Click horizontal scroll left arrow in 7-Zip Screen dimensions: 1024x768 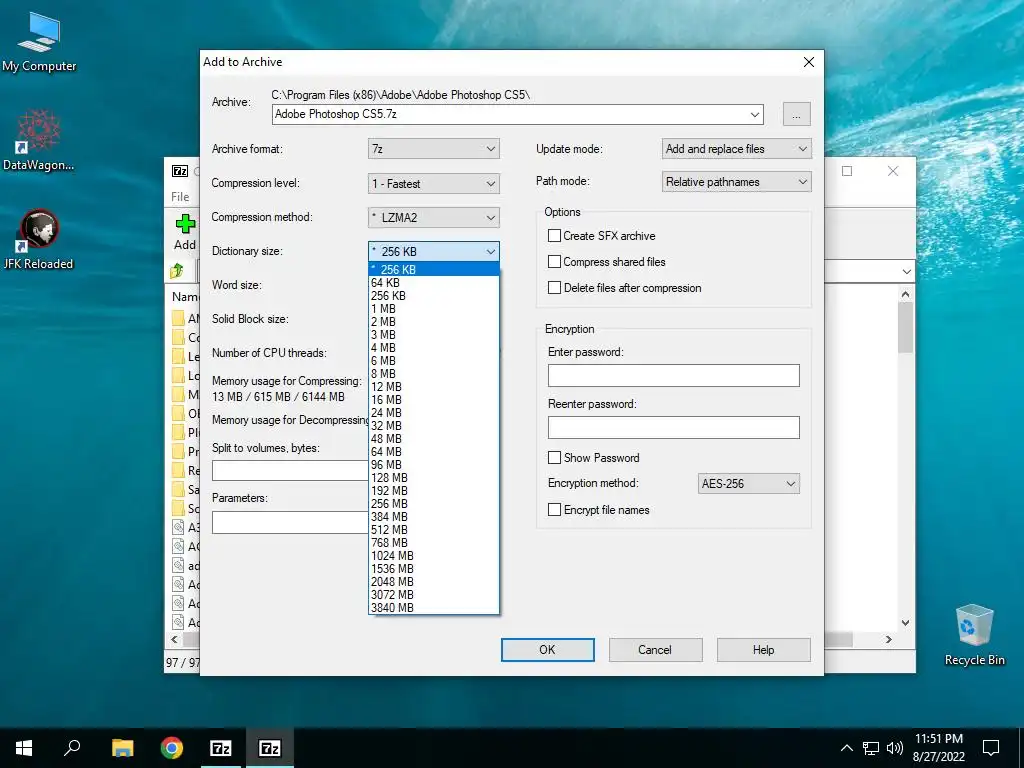[x=174, y=639]
